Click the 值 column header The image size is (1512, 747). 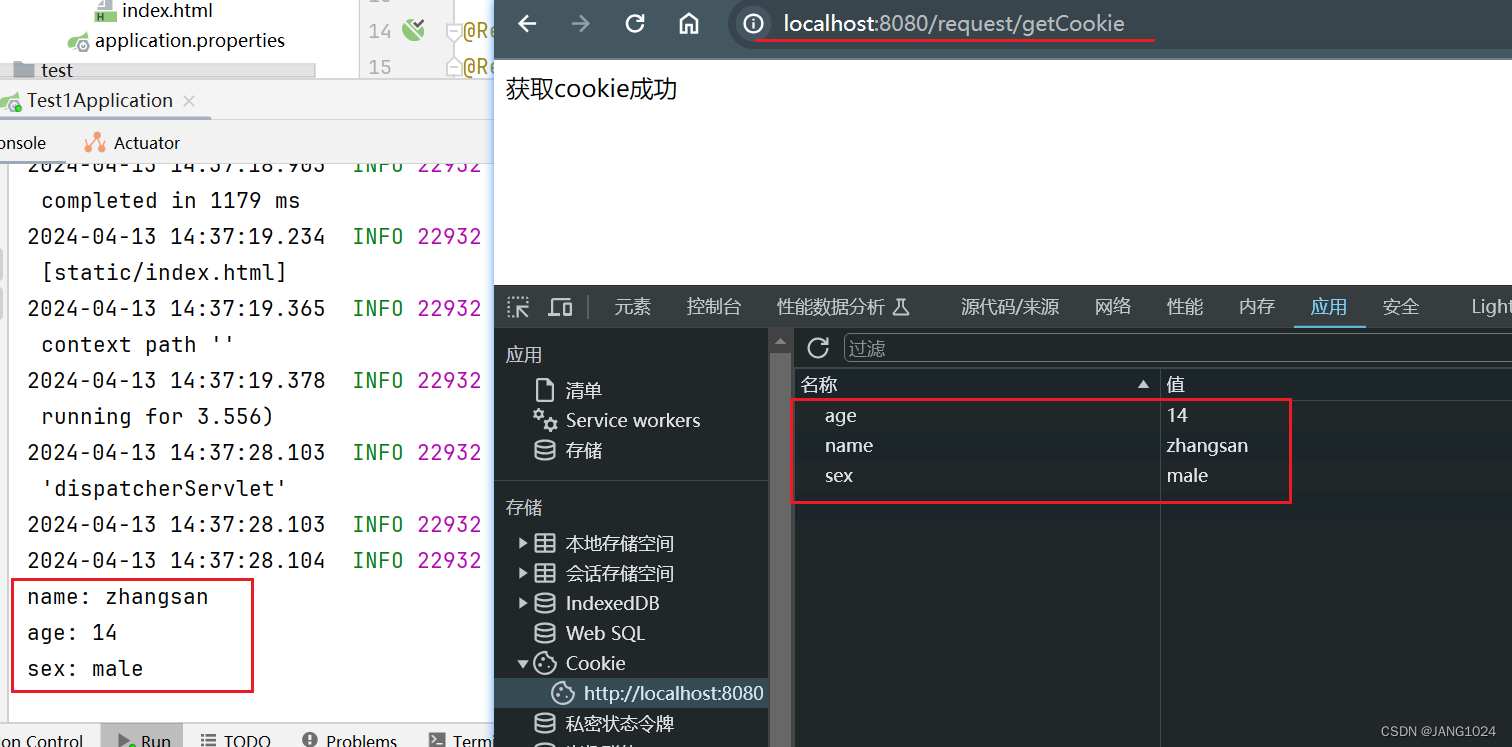(x=1336, y=384)
